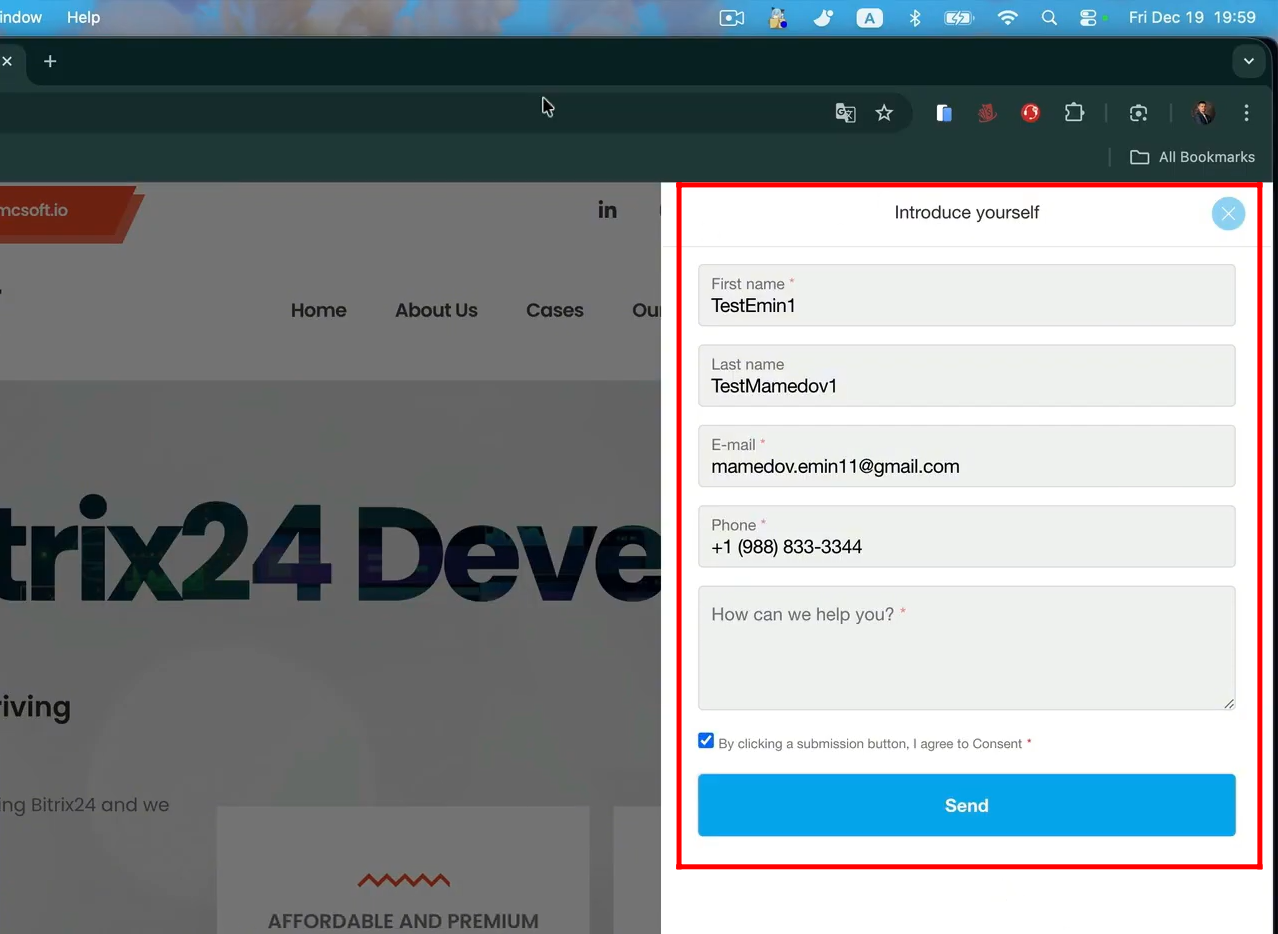Click the Google Translate icon in address bar
Image resolution: width=1278 pixels, height=934 pixels.
coord(845,113)
